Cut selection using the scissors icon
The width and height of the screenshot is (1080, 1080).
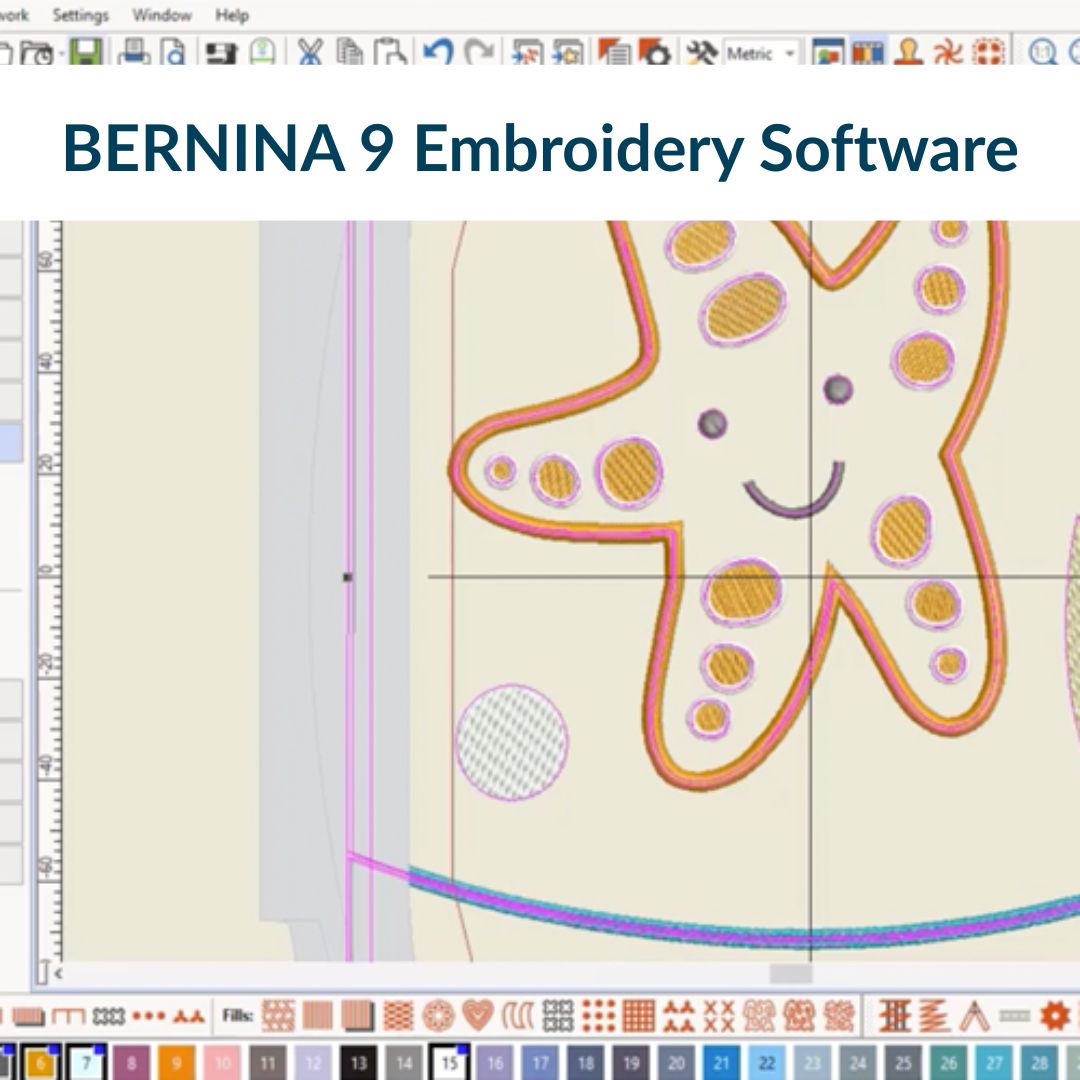point(310,53)
